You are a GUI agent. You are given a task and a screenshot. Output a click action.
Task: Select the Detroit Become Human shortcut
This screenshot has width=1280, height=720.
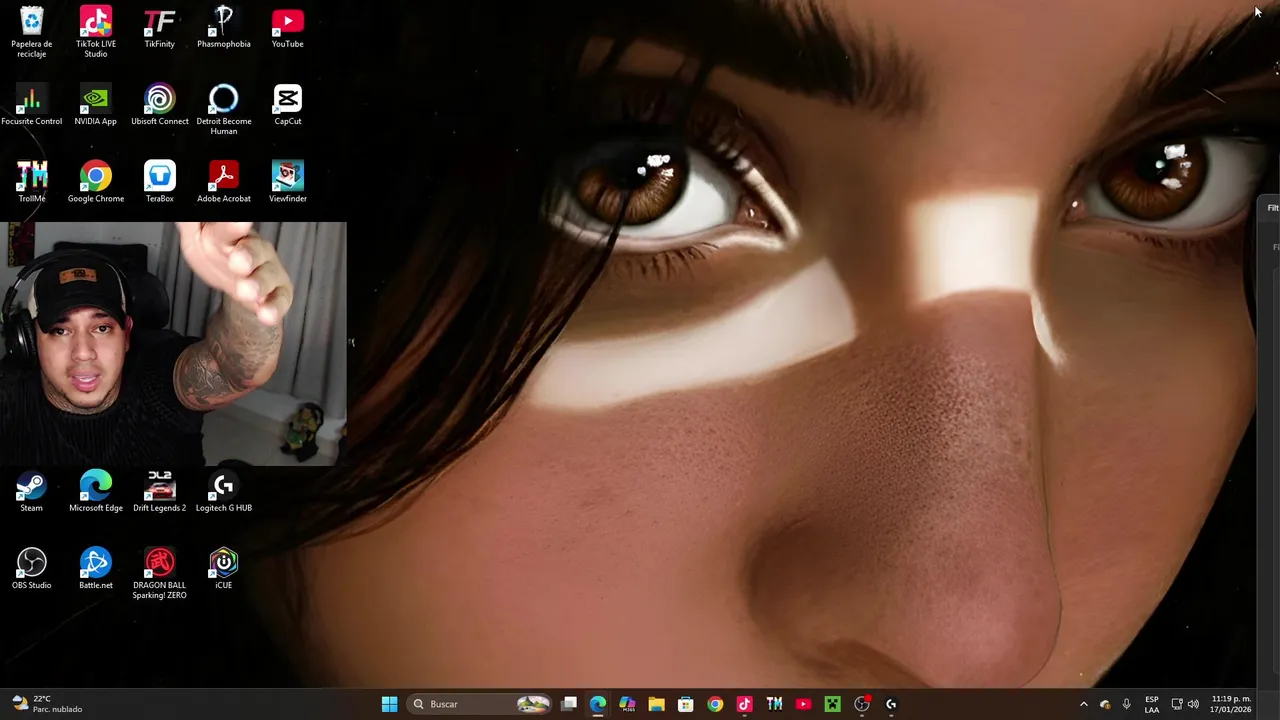(224, 110)
